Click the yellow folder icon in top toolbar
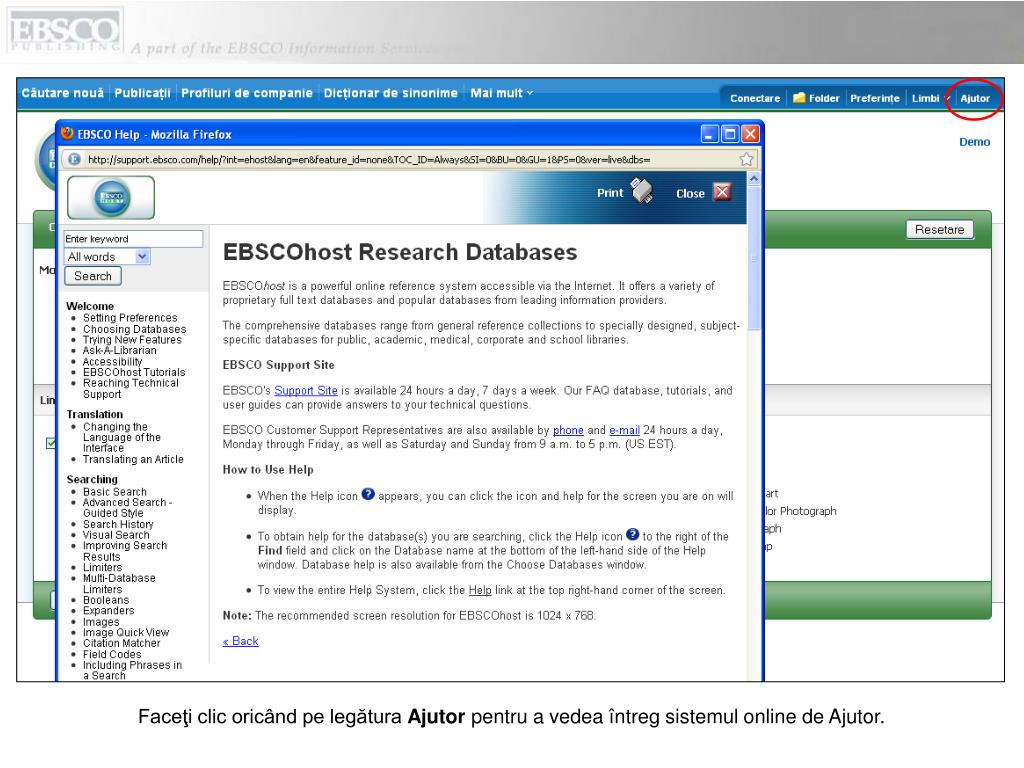The height and width of the screenshot is (768, 1024). [x=799, y=98]
